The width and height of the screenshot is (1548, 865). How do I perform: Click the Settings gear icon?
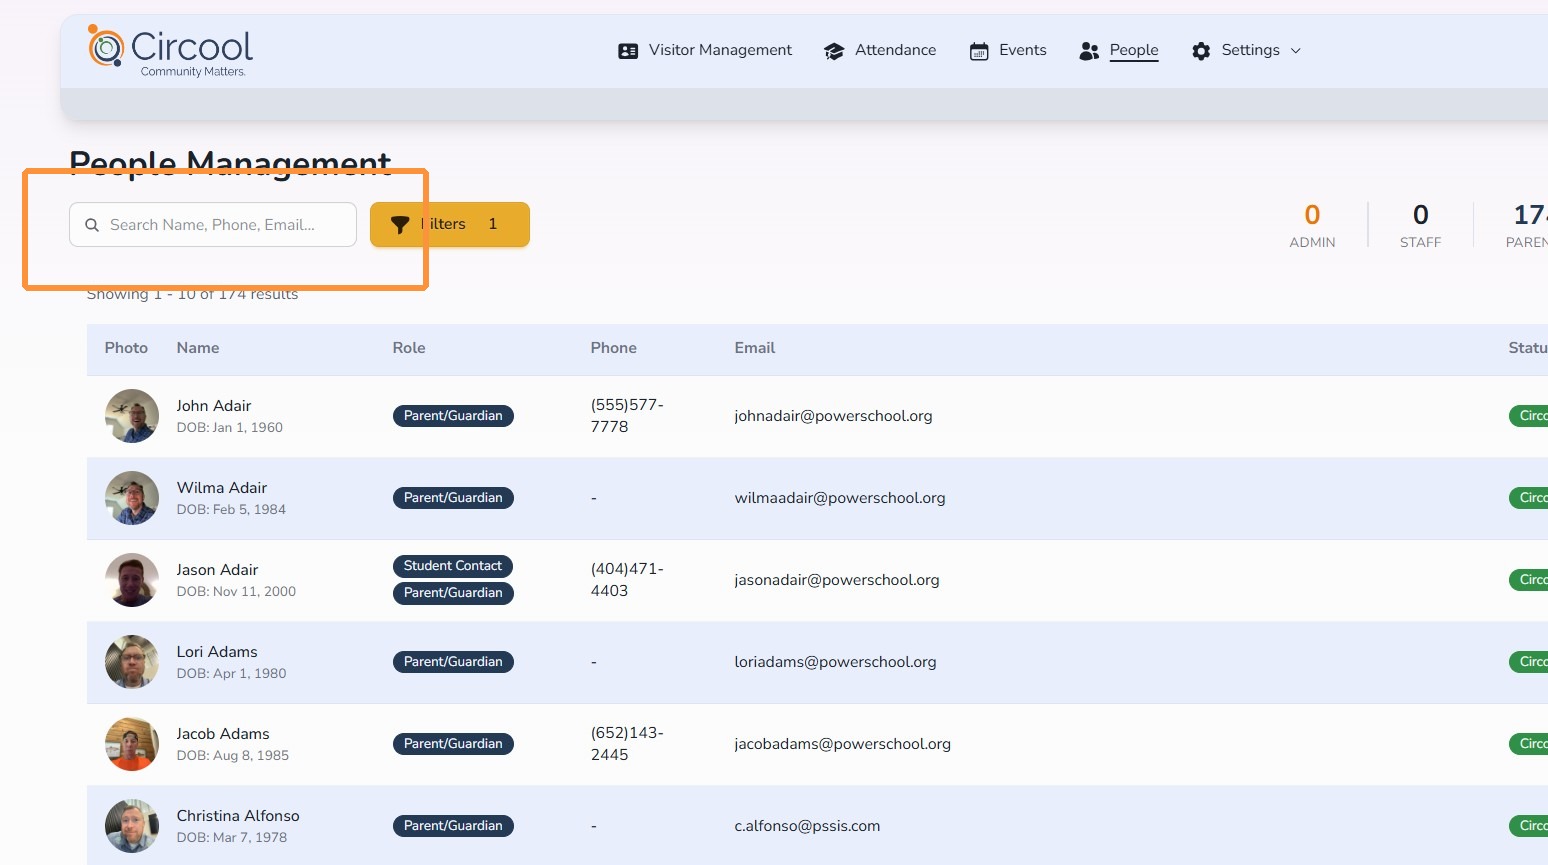(x=1201, y=51)
